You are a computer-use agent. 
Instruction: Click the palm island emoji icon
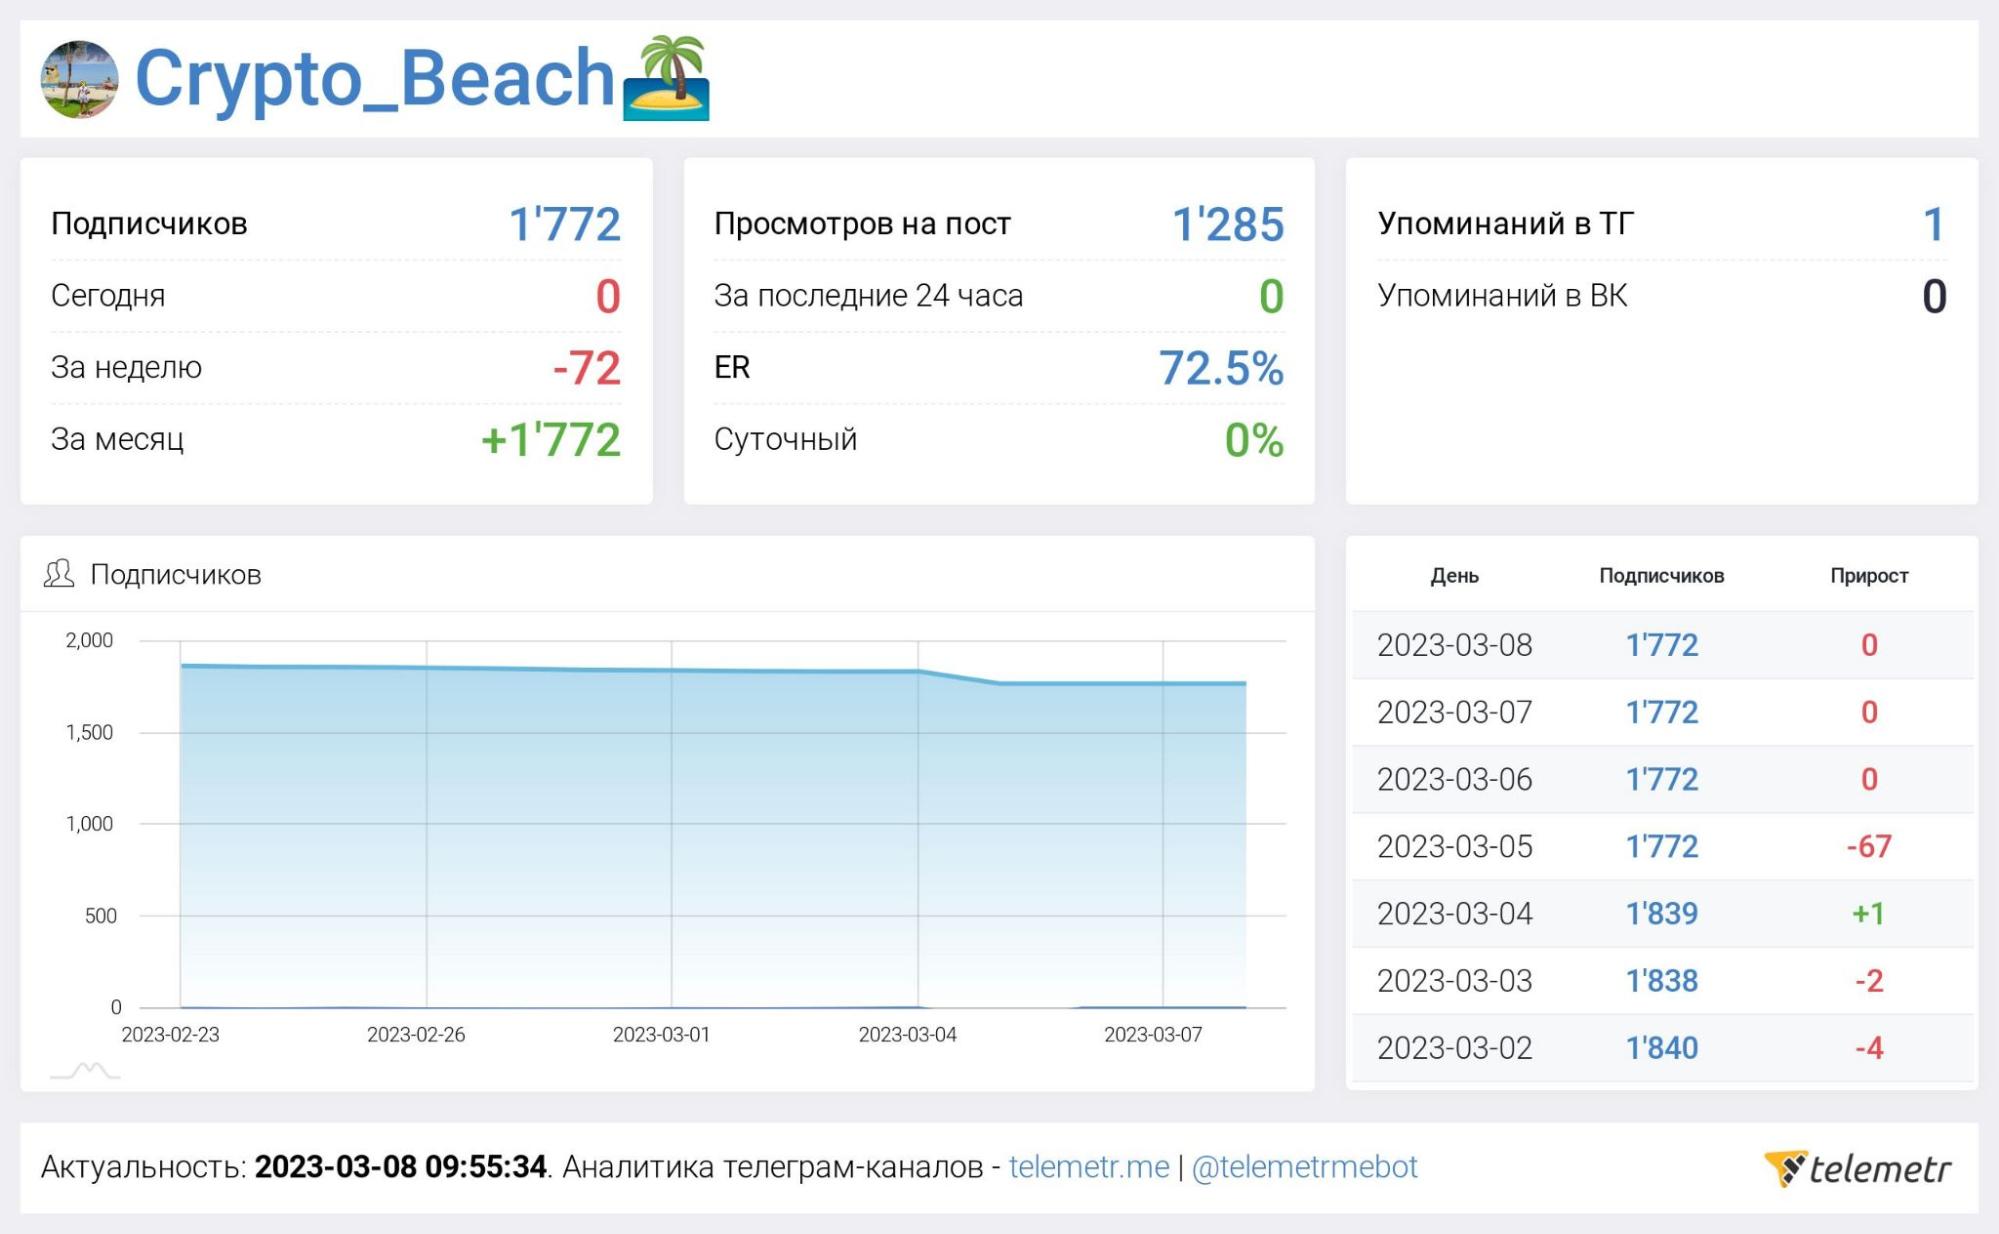pyautogui.click(x=666, y=79)
